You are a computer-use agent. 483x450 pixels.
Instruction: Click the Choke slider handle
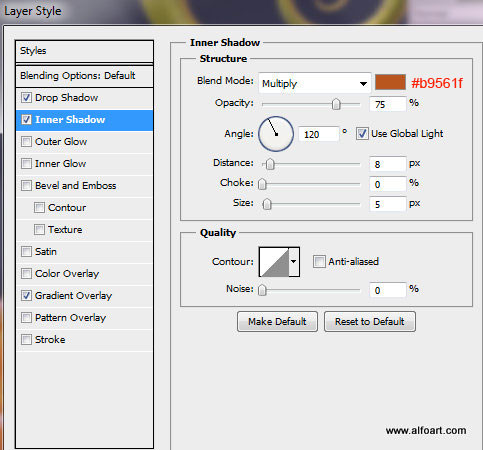click(x=263, y=184)
